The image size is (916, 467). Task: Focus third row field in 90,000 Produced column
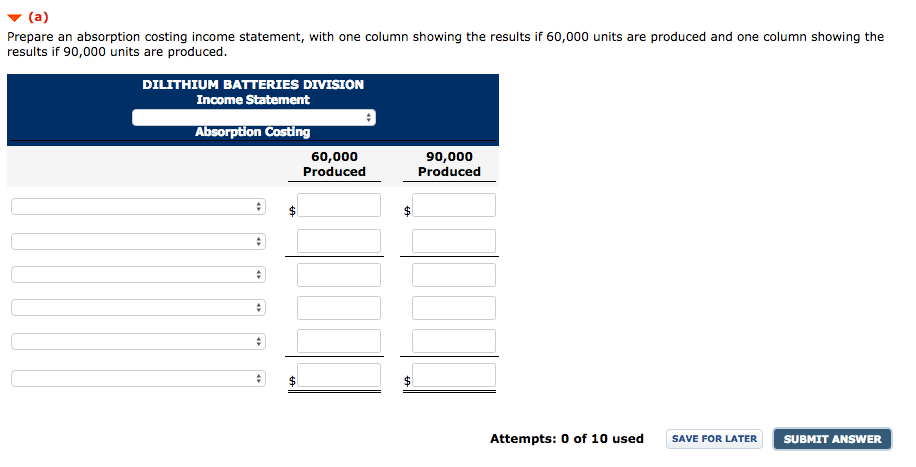click(x=454, y=275)
